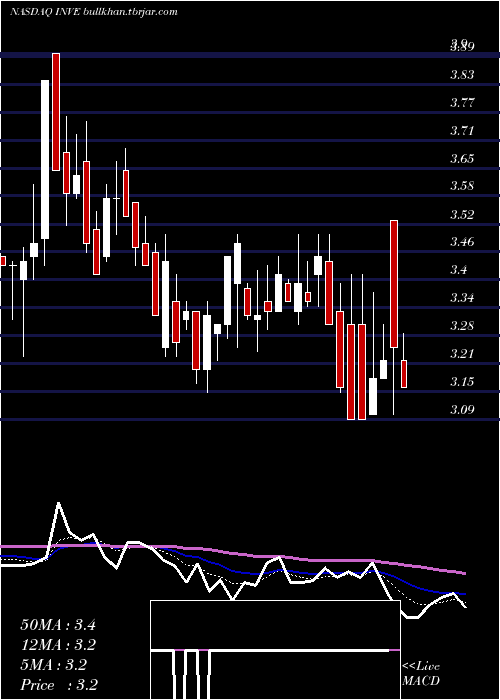Click the last red candlestick on the right

click(404, 374)
